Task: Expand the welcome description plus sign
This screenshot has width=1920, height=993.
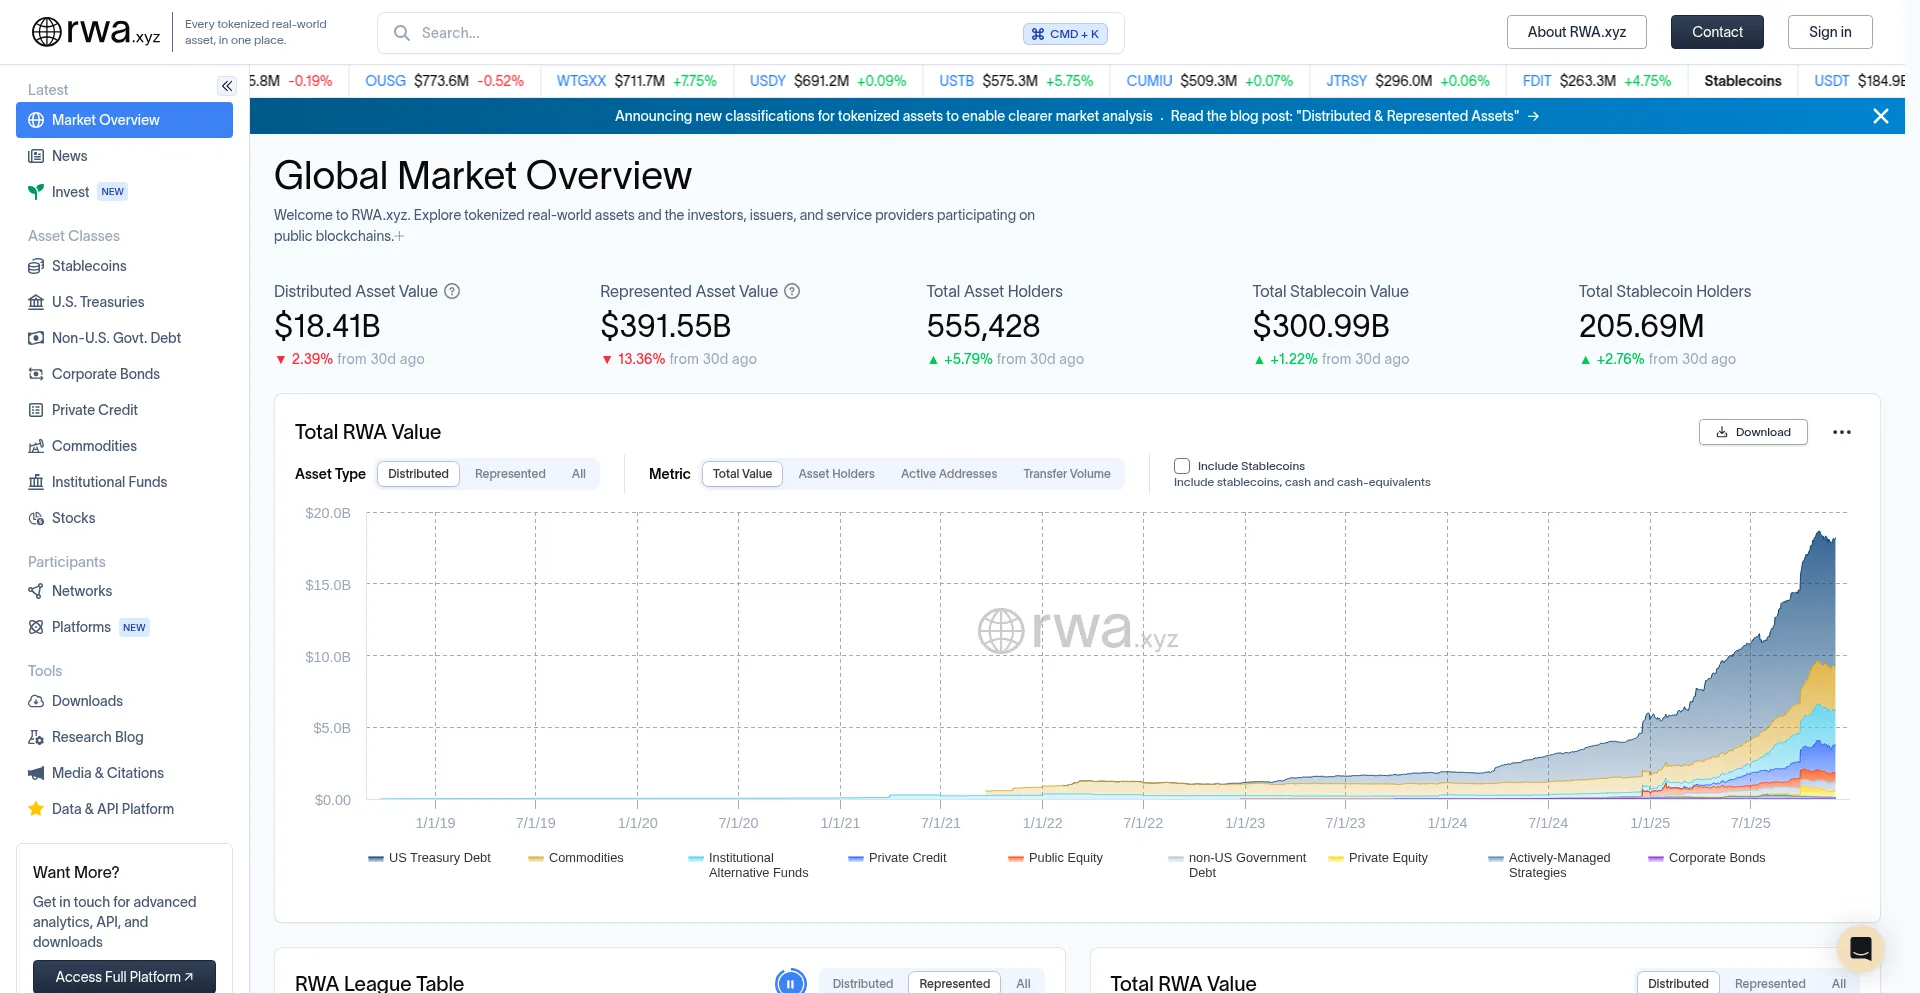Action: point(399,237)
